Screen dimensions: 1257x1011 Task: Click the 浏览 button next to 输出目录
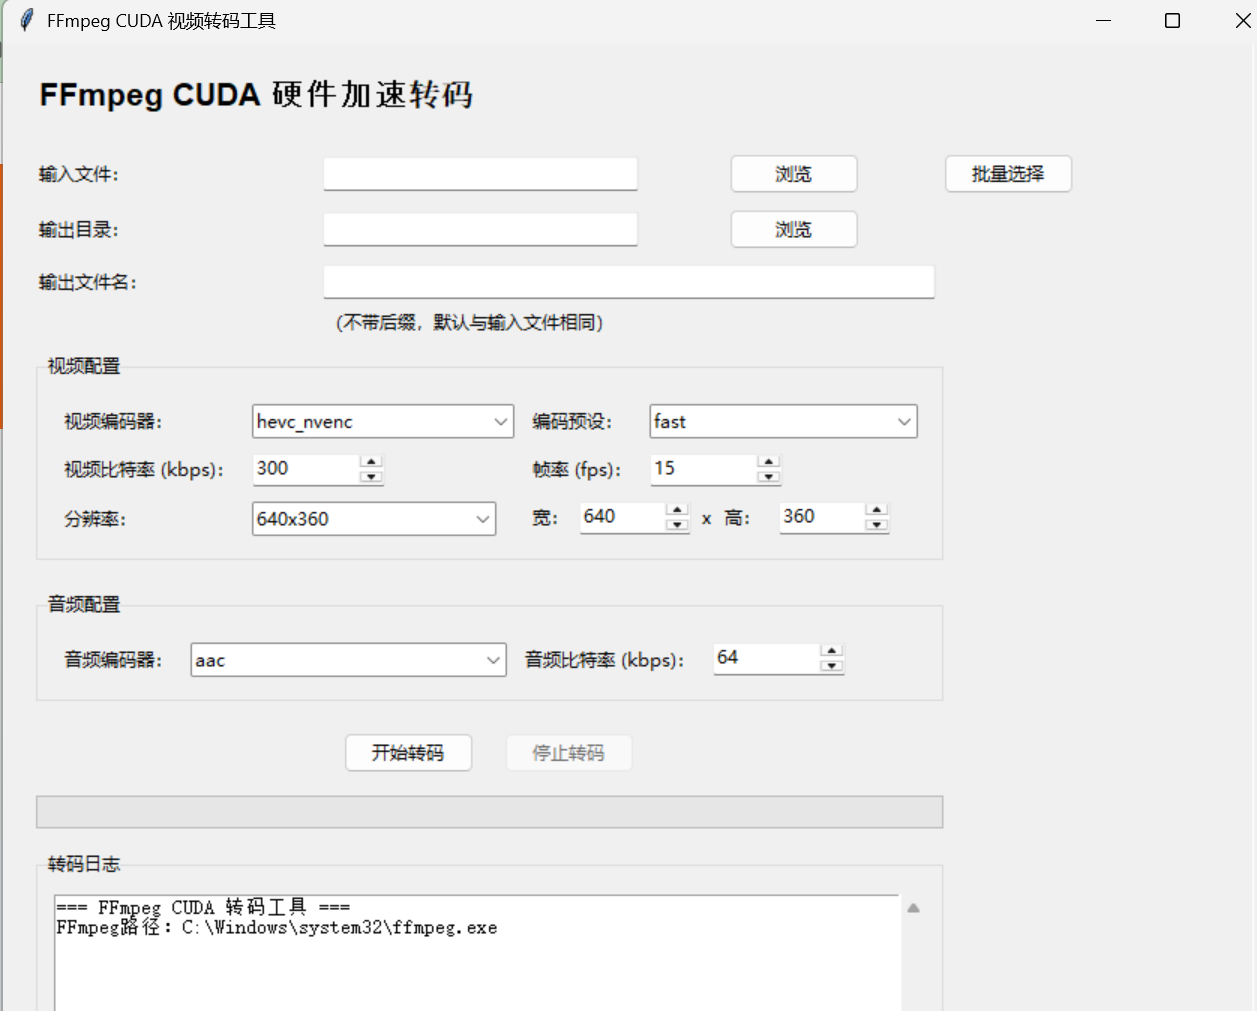(x=793, y=229)
